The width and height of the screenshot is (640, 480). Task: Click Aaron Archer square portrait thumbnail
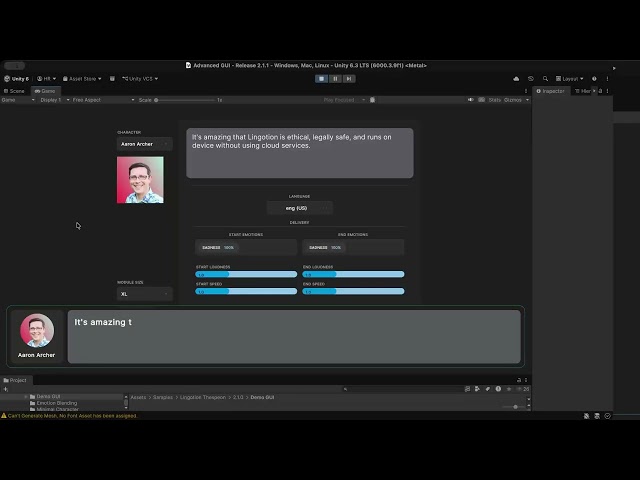click(140, 180)
